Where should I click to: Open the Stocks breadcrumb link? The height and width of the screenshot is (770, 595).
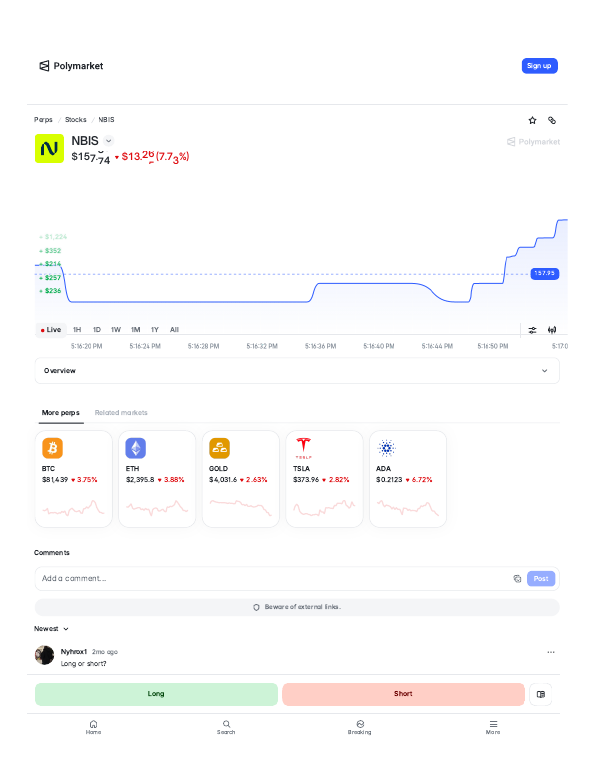[x=76, y=119]
